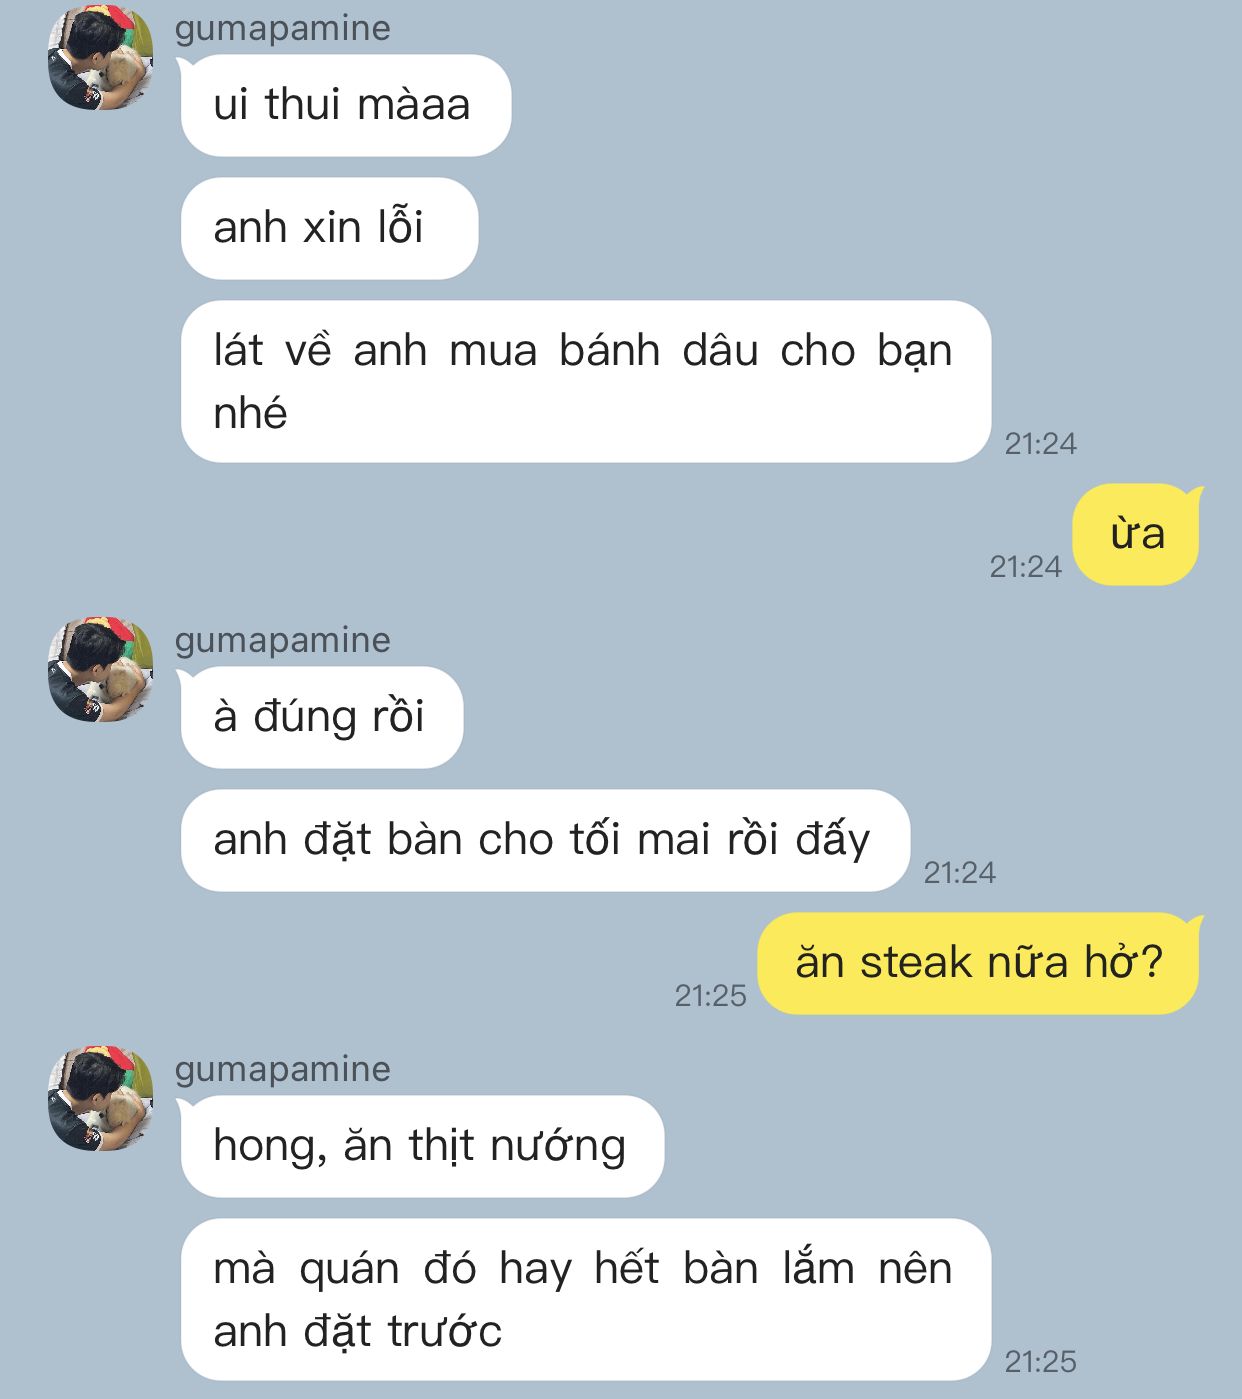Tap the gumapamine name above 'hong, ăn thịt nướng'
Viewport: 1242px width, 1399px height.
pos(283,1069)
